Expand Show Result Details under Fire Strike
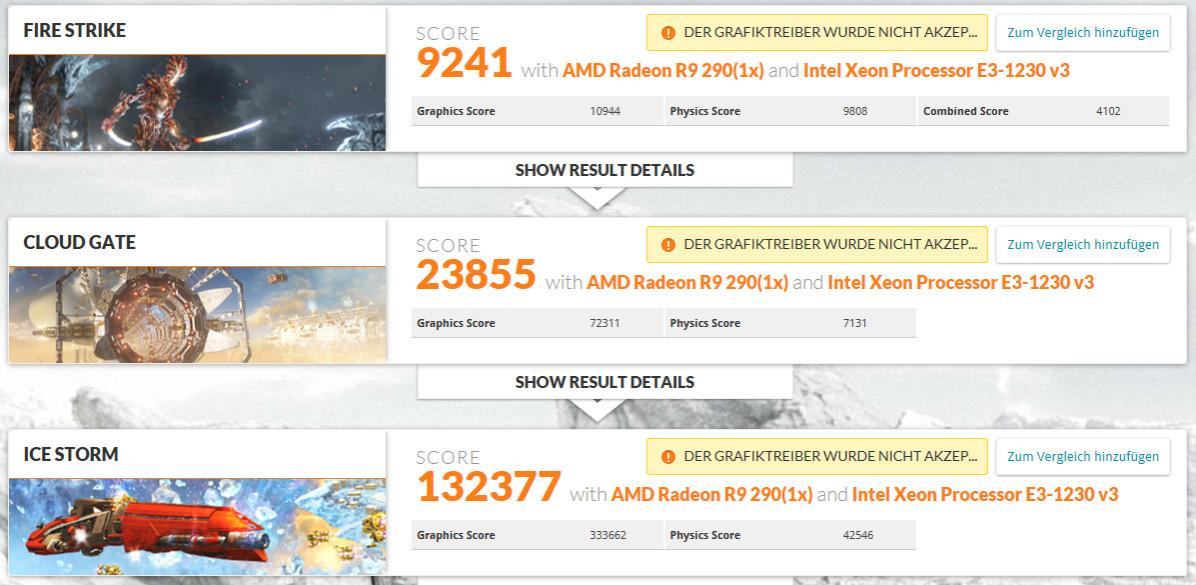 [x=605, y=170]
